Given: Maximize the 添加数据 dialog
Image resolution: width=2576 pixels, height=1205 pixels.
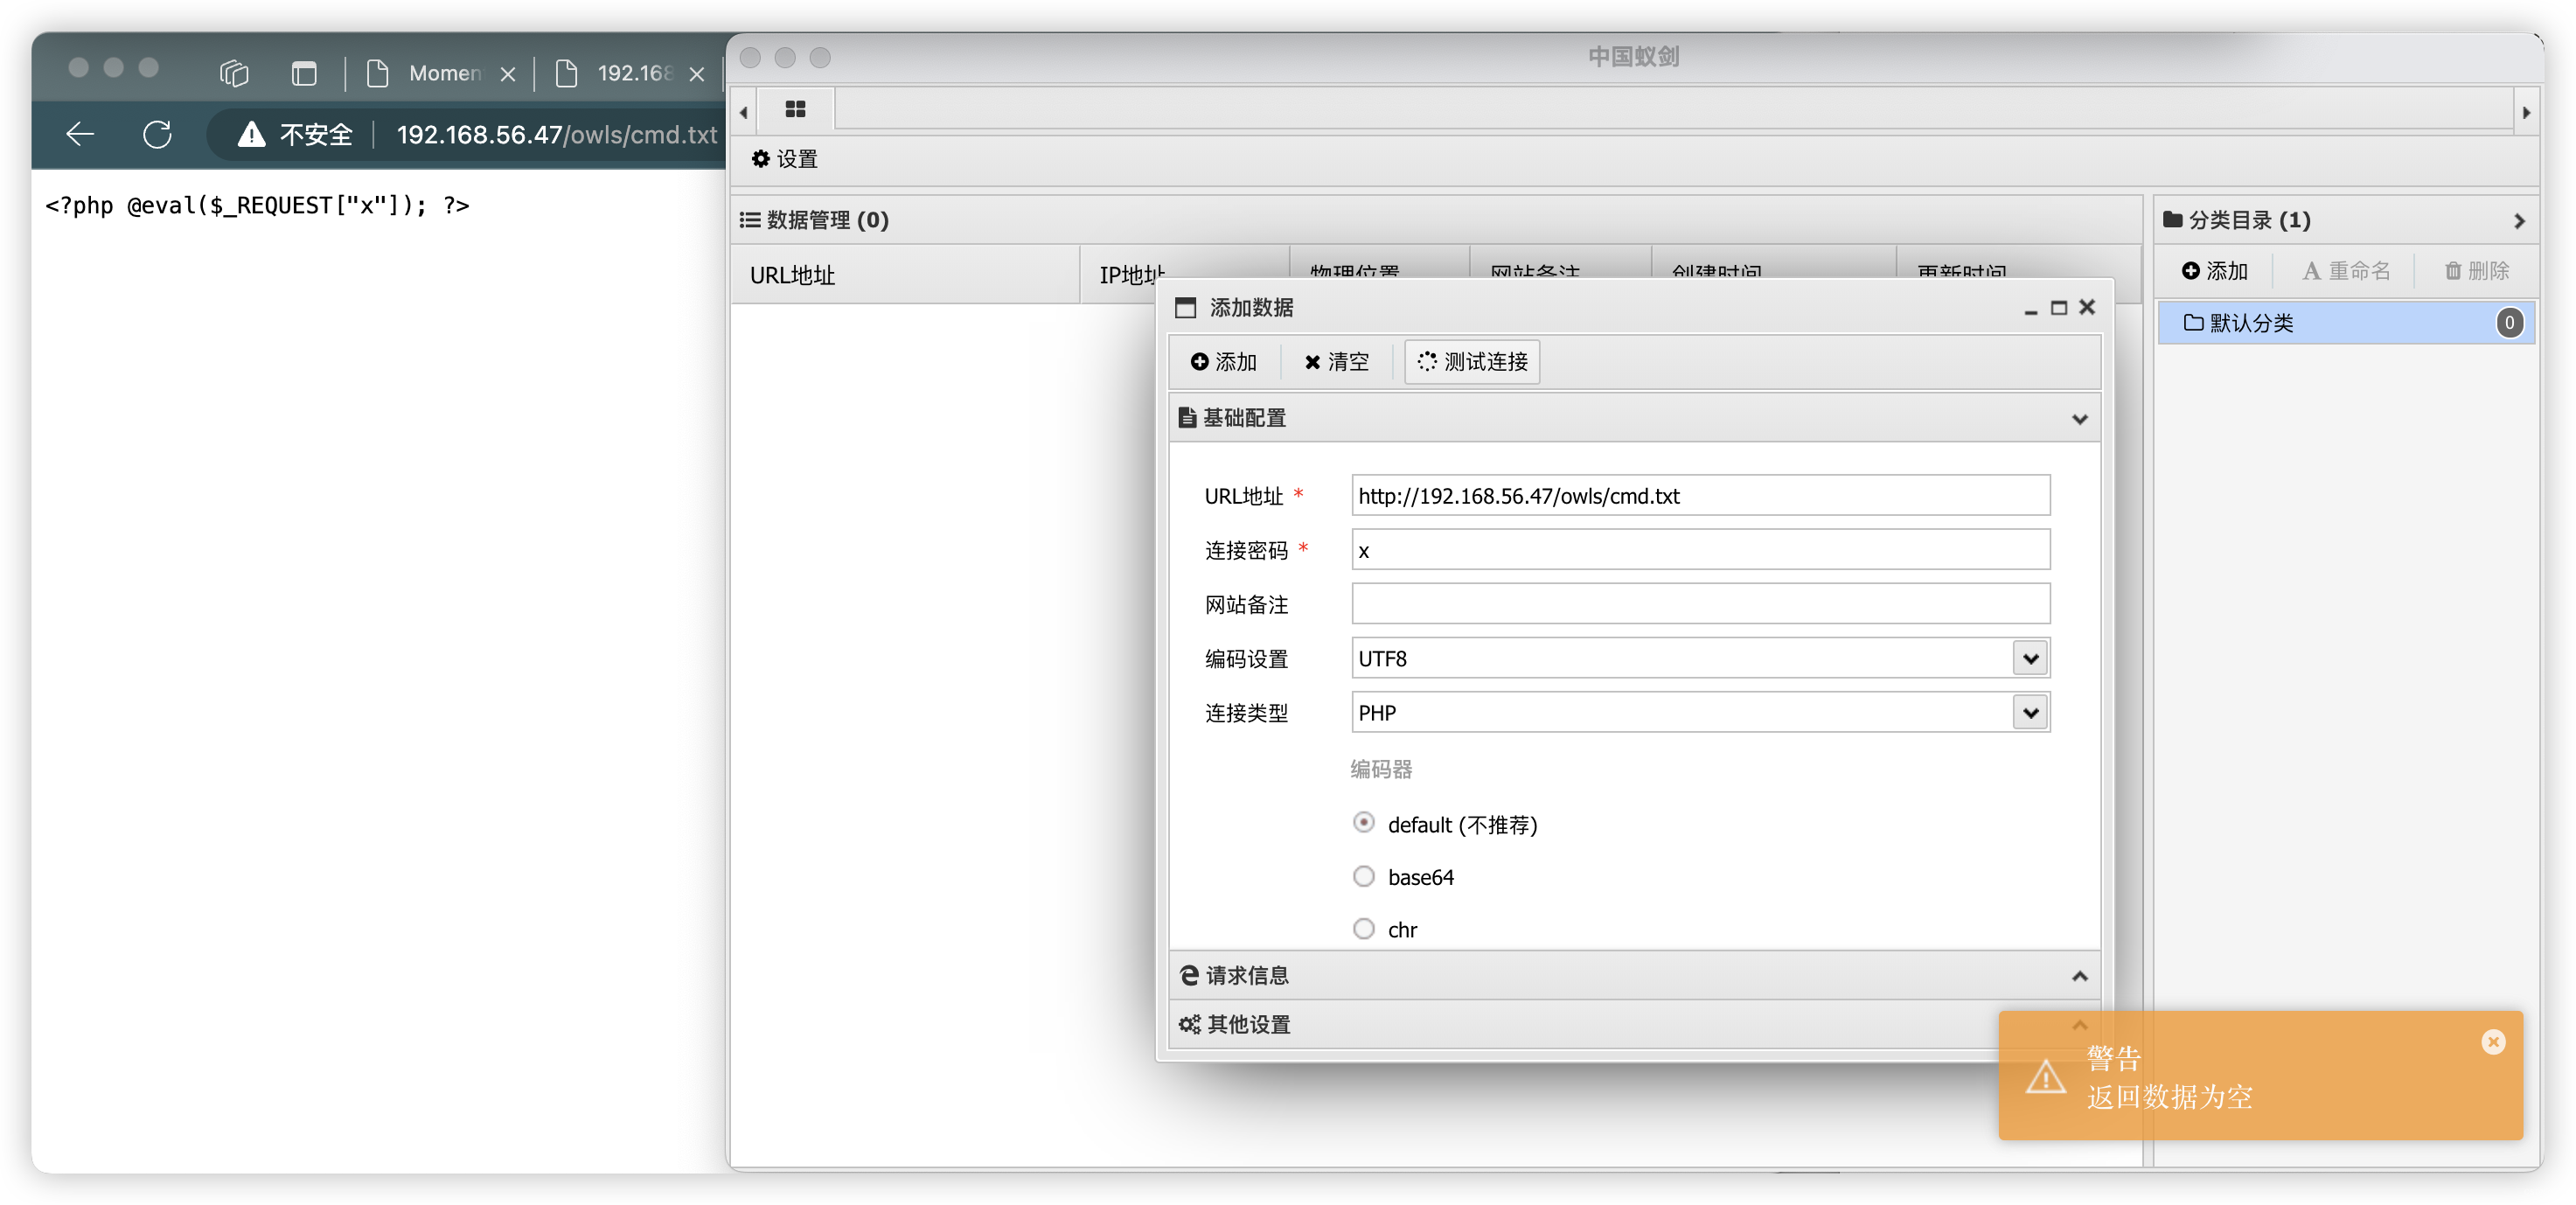Looking at the screenshot, I should (2058, 308).
